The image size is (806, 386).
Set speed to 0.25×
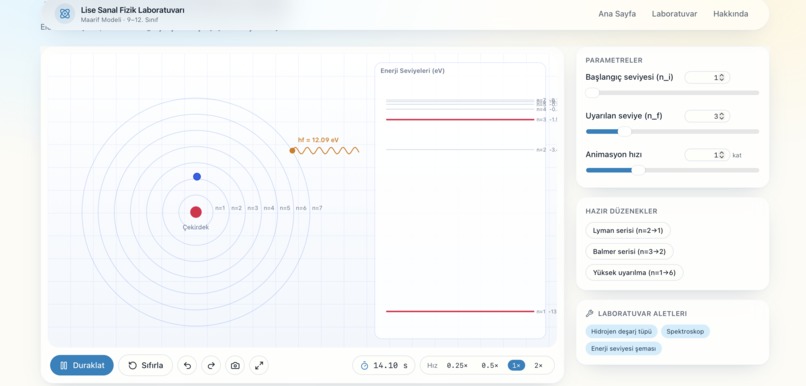pos(457,365)
